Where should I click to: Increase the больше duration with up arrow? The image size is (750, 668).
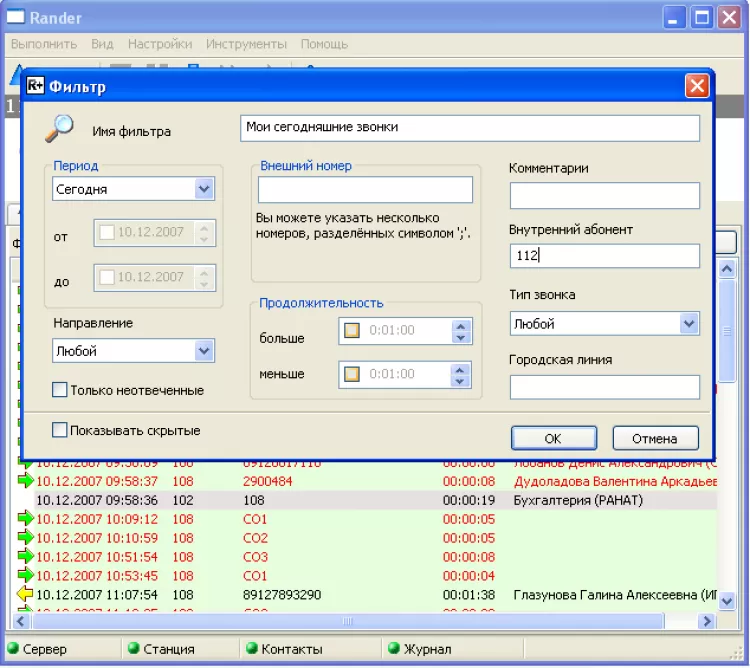461,326
